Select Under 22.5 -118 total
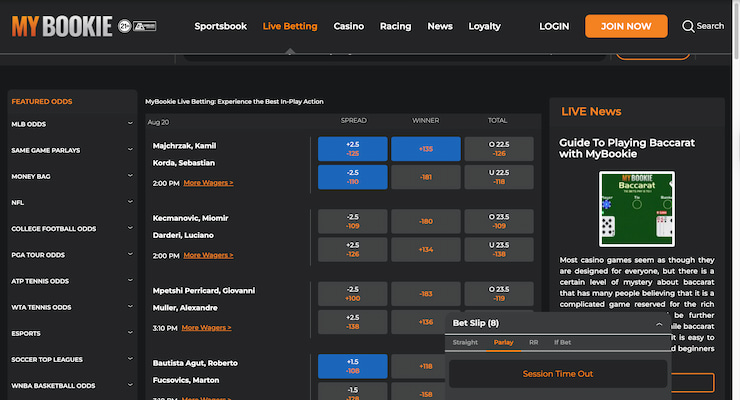740x400 pixels. pyautogui.click(x=499, y=177)
